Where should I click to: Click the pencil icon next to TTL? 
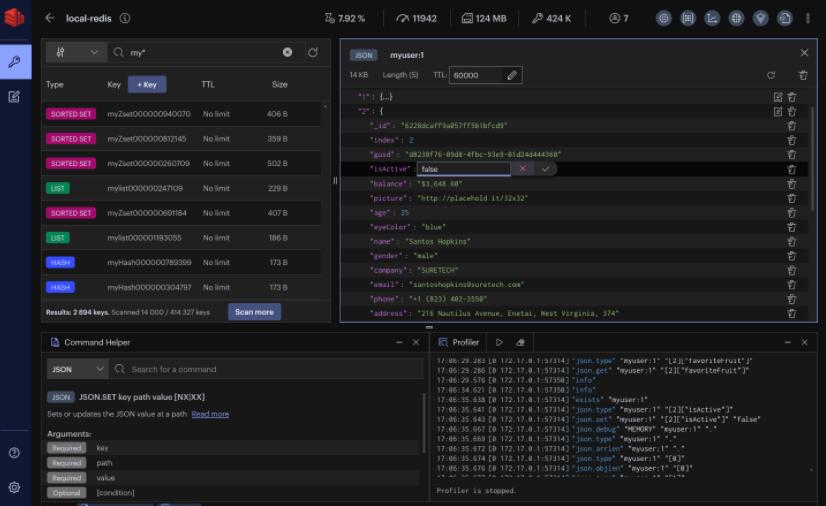click(x=512, y=75)
